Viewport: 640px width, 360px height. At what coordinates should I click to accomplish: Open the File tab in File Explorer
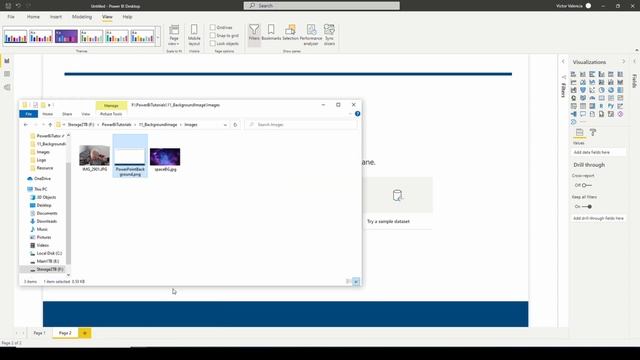[x=29, y=114]
